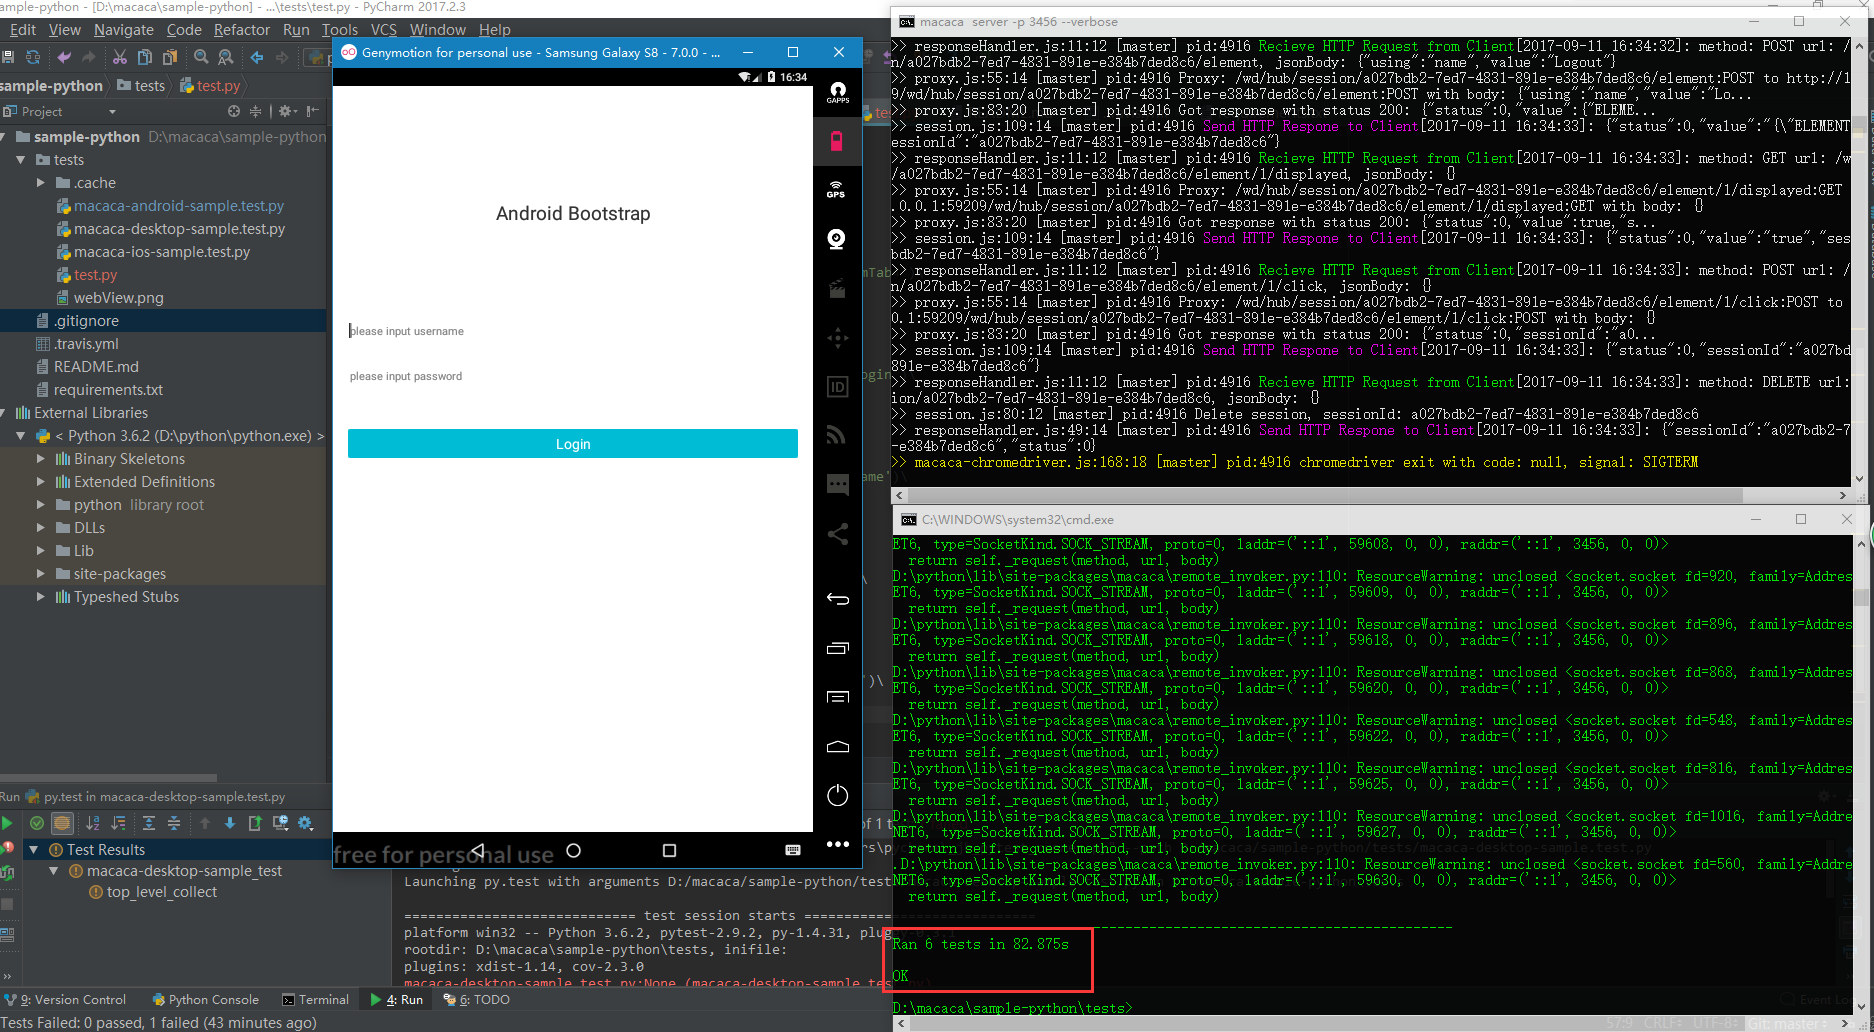Click Genymotion power button icon
Viewport: 1874px width, 1032px height.
(838, 796)
